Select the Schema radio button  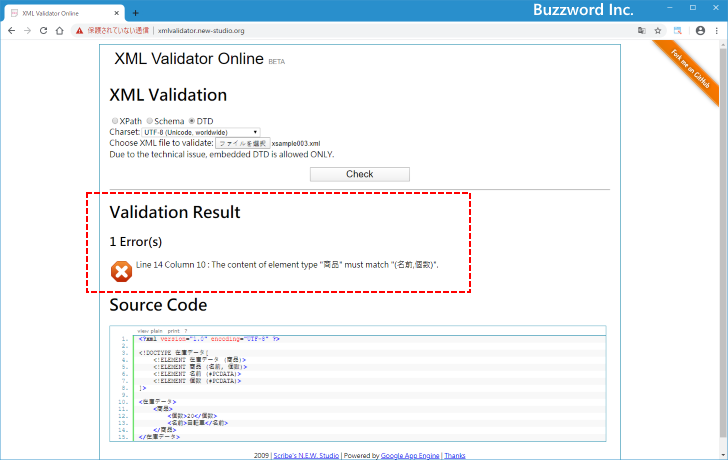(150, 121)
